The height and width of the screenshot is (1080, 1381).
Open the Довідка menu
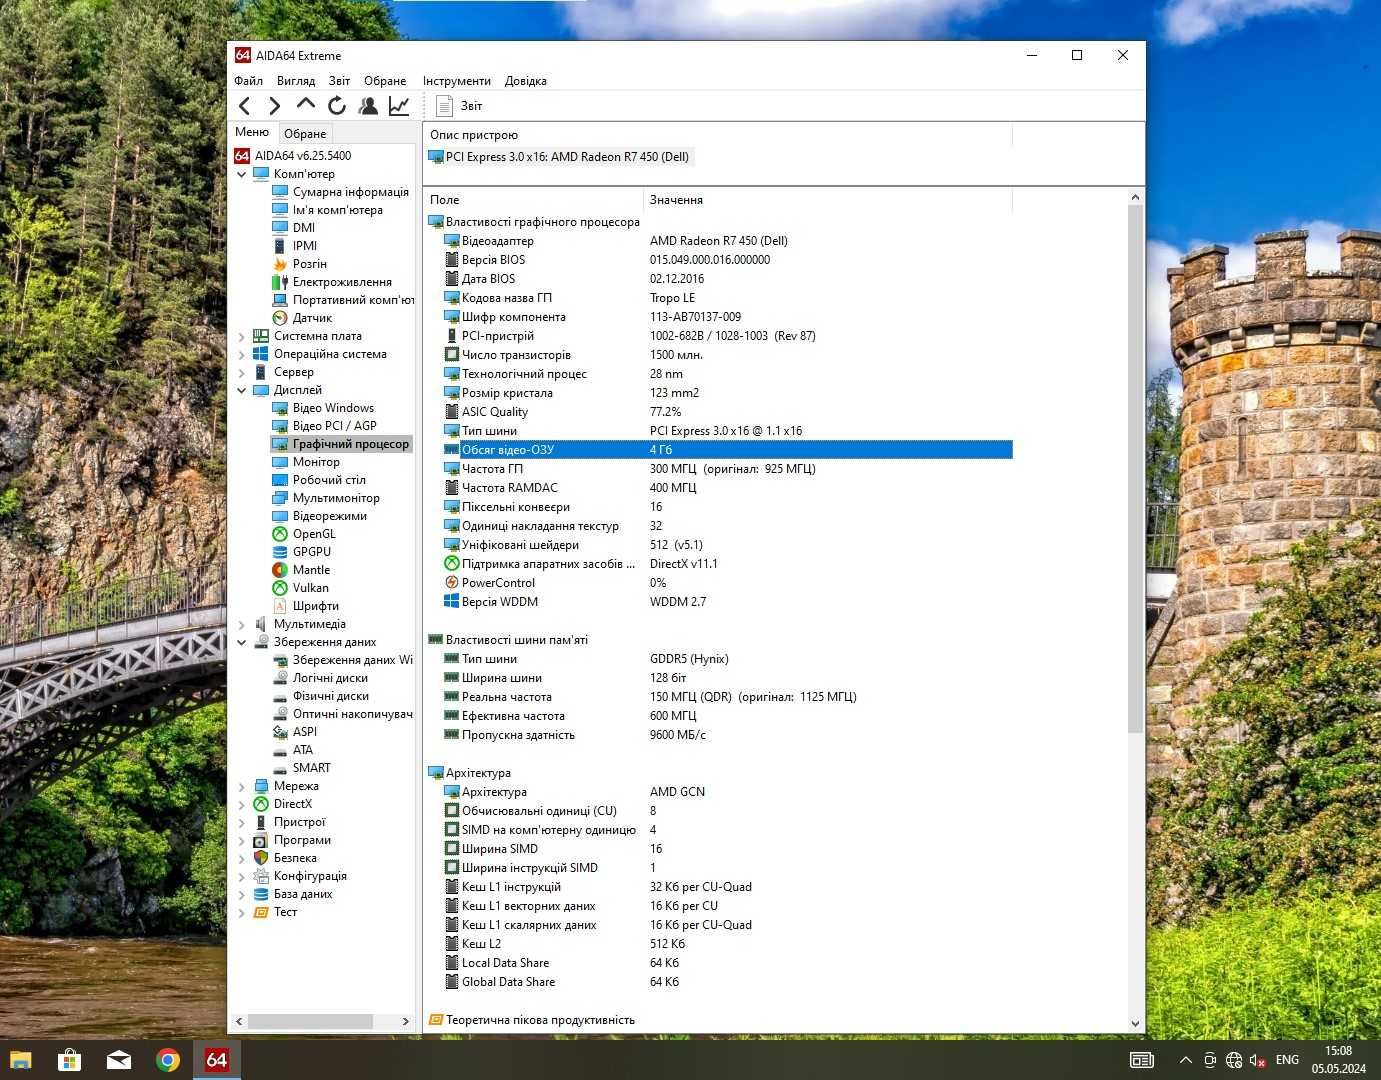(526, 81)
